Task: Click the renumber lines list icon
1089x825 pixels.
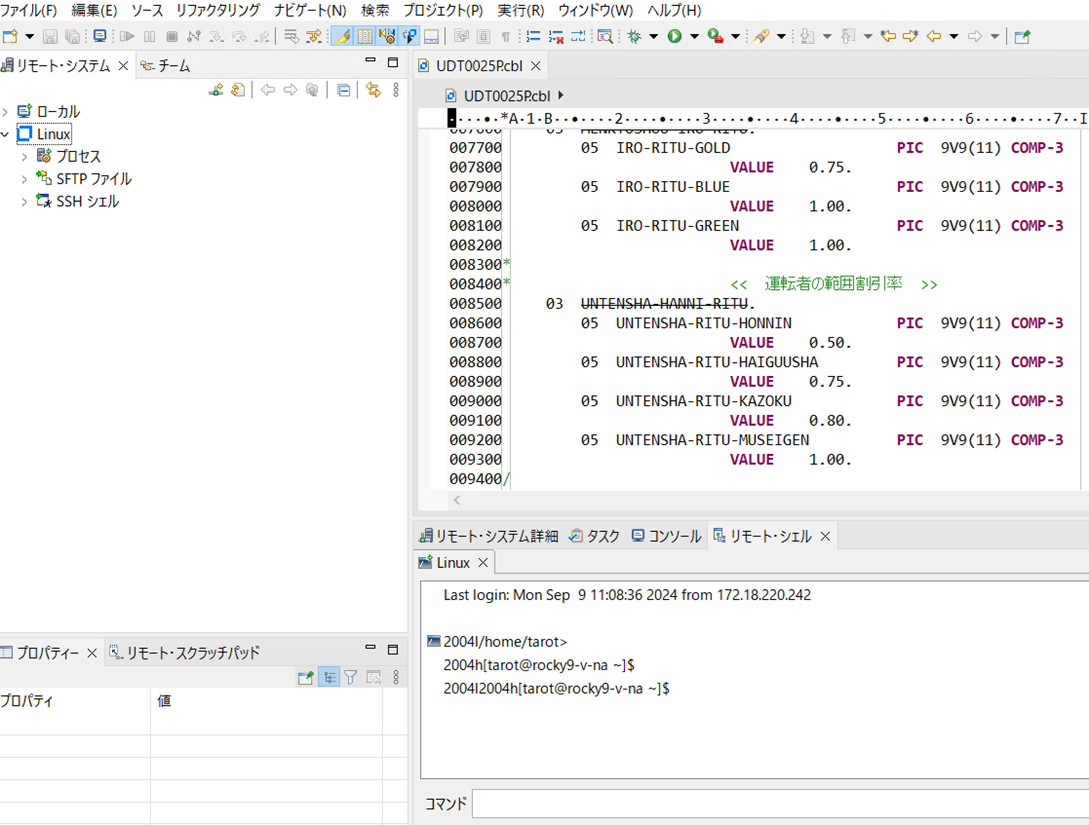Action: [x=533, y=36]
